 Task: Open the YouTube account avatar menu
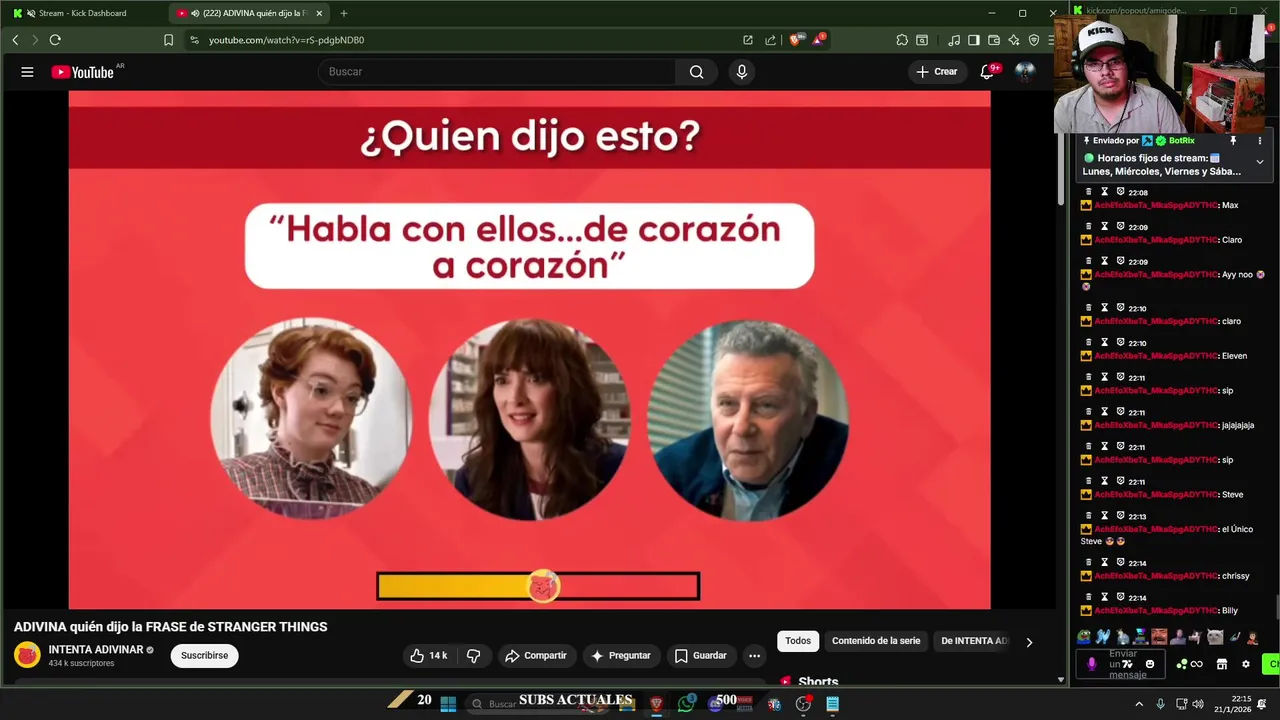[1025, 72]
